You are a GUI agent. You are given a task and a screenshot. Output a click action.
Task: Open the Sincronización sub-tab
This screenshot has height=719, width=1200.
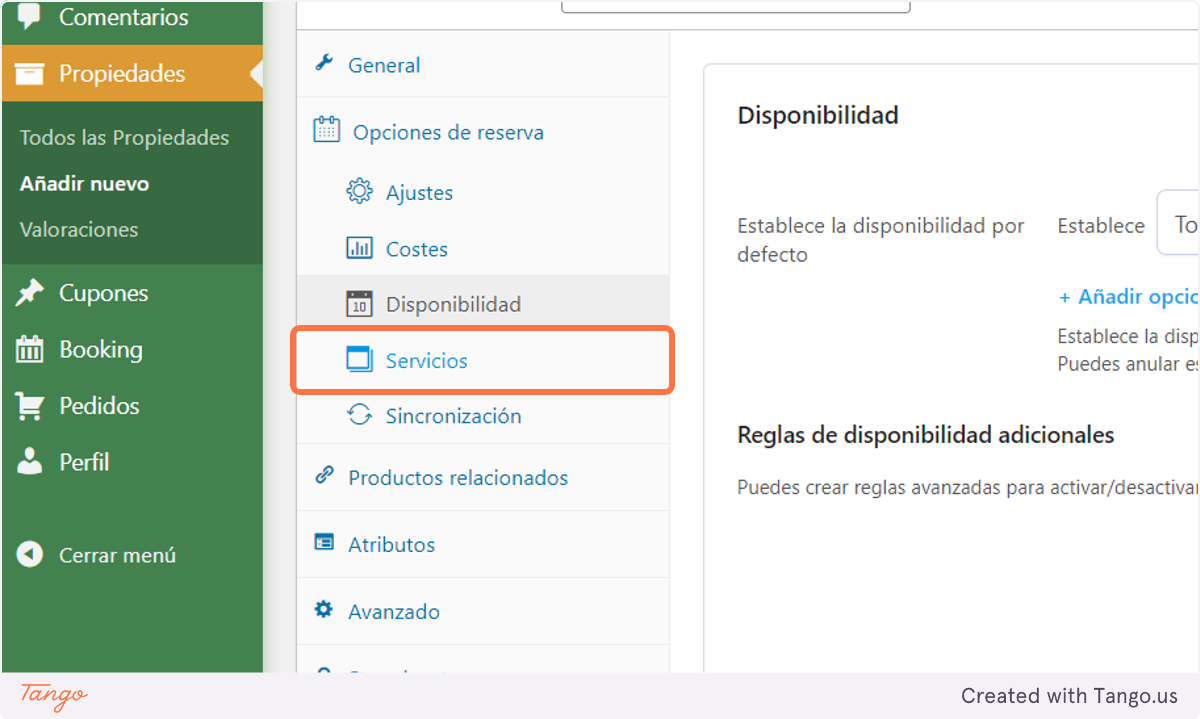click(483, 416)
